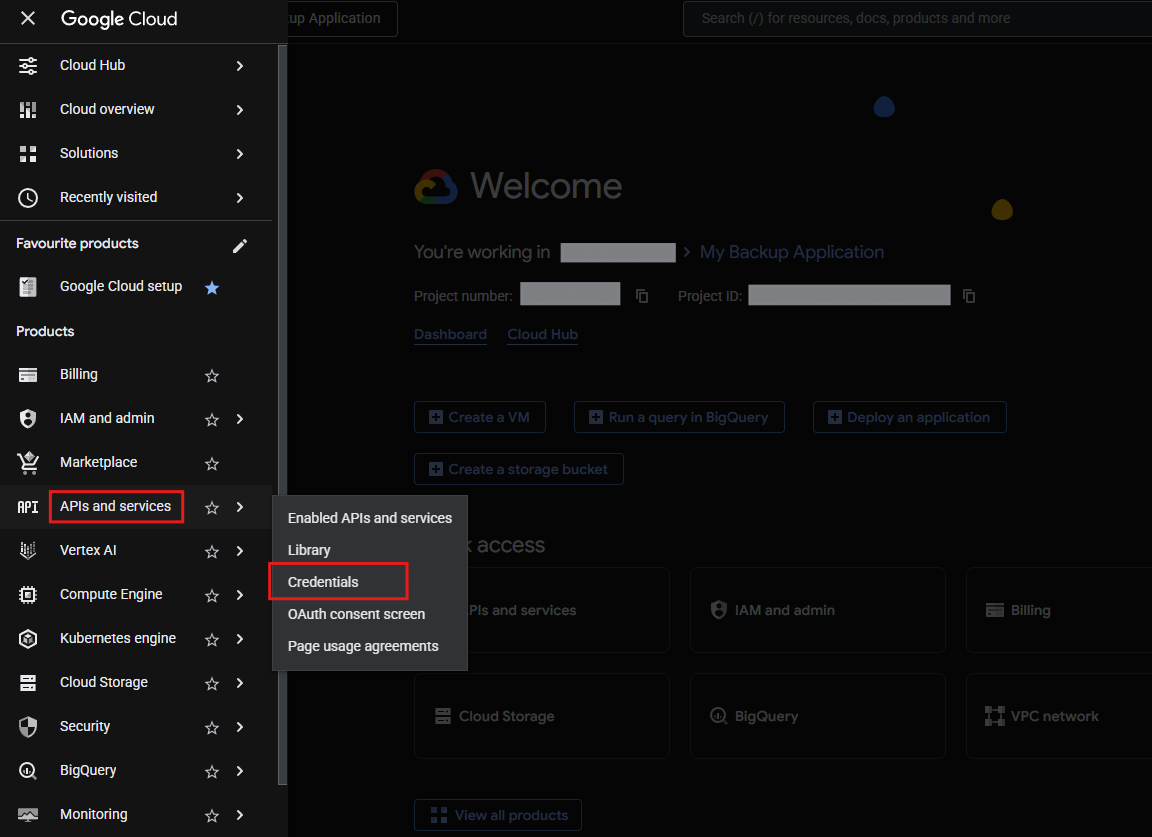The width and height of the screenshot is (1152, 837).
Task: Star the IAM and admin product
Action: coord(212,420)
